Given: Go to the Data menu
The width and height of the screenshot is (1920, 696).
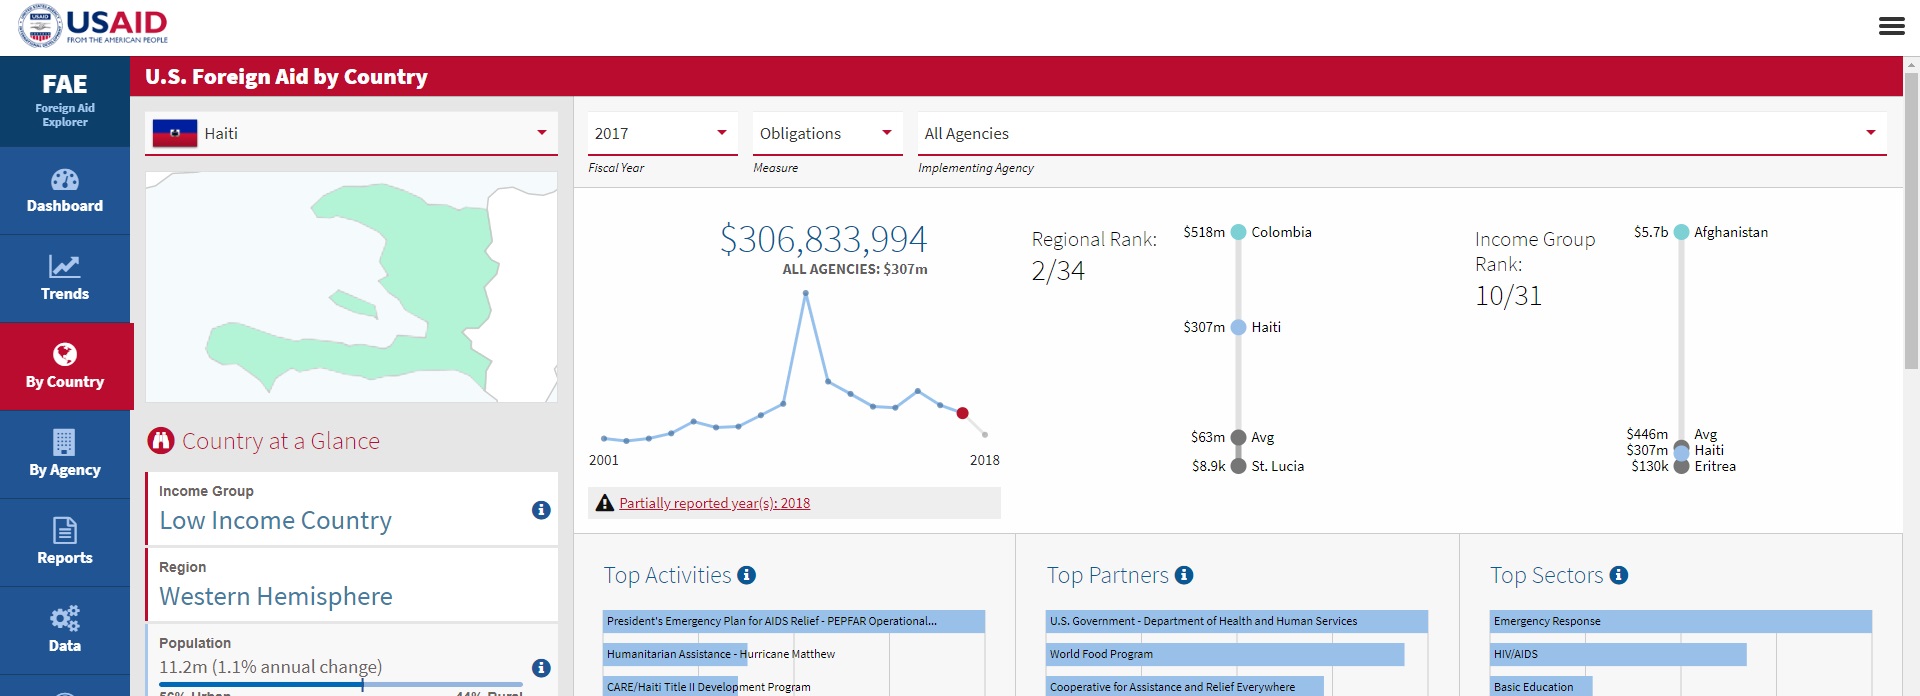Looking at the screenshot, I should [65, 631].
